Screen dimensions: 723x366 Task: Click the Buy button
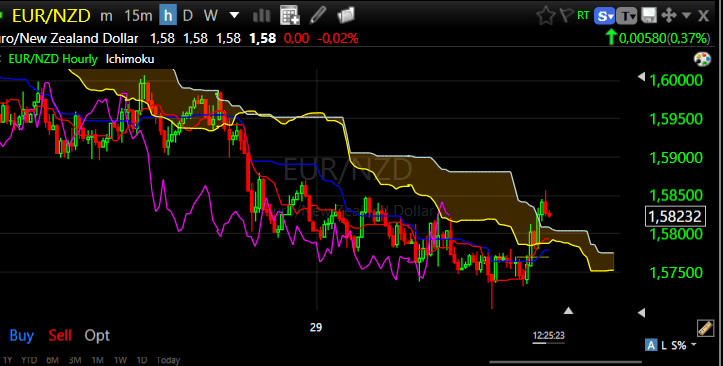click(21, 335)
